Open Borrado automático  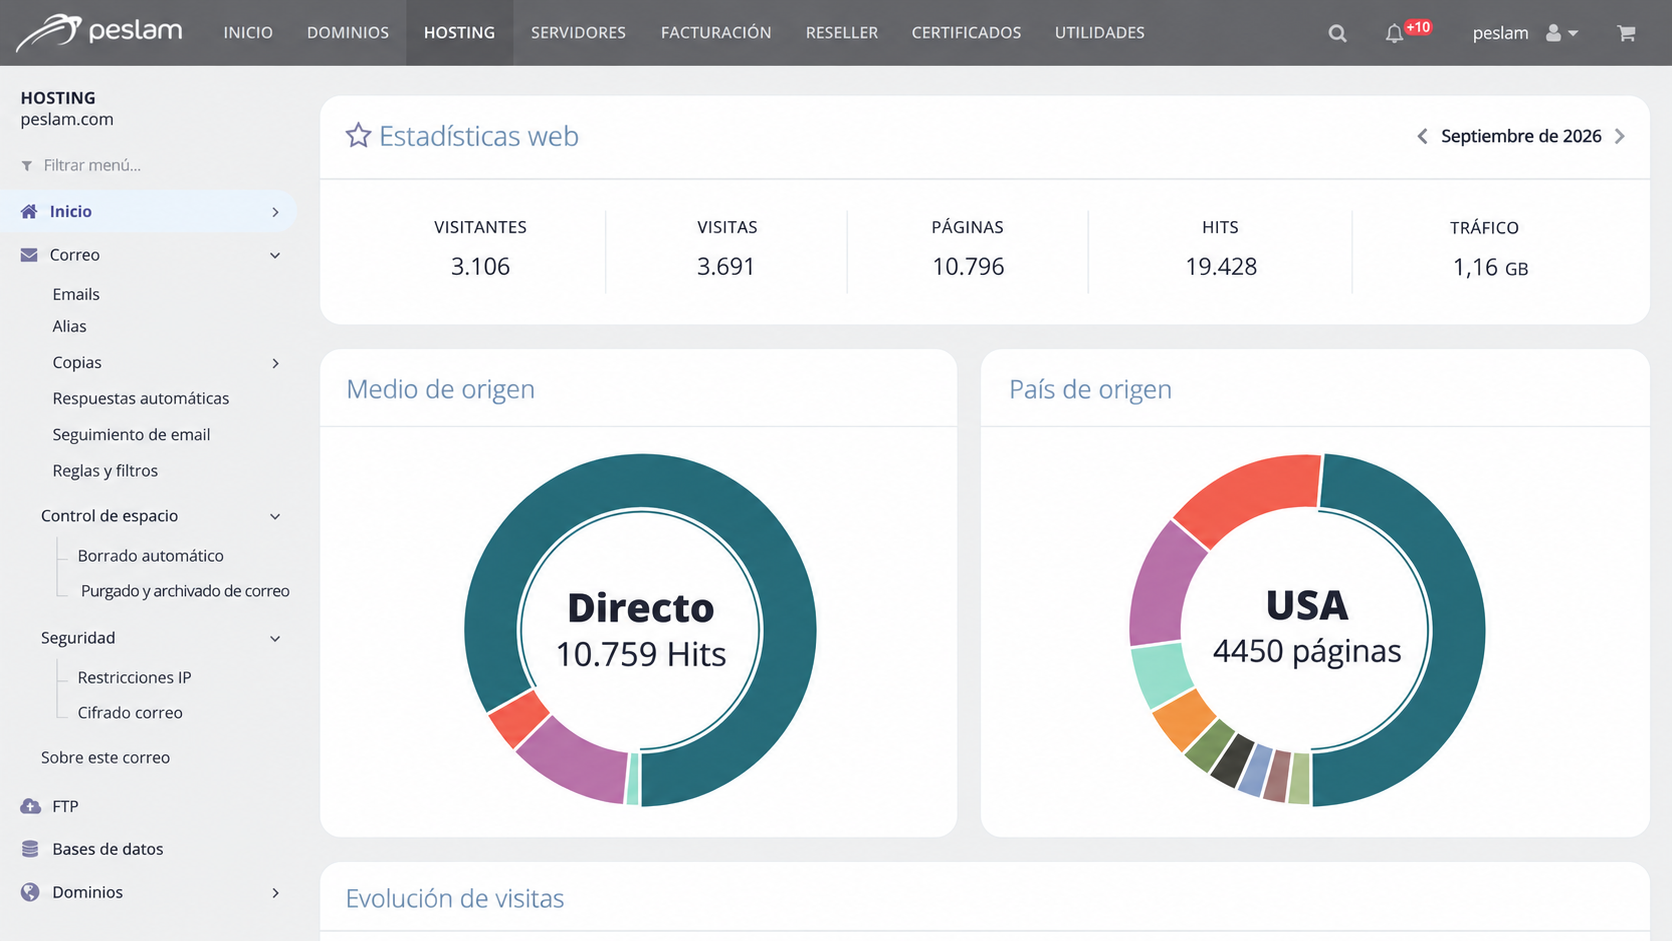(x=150, y=555)
